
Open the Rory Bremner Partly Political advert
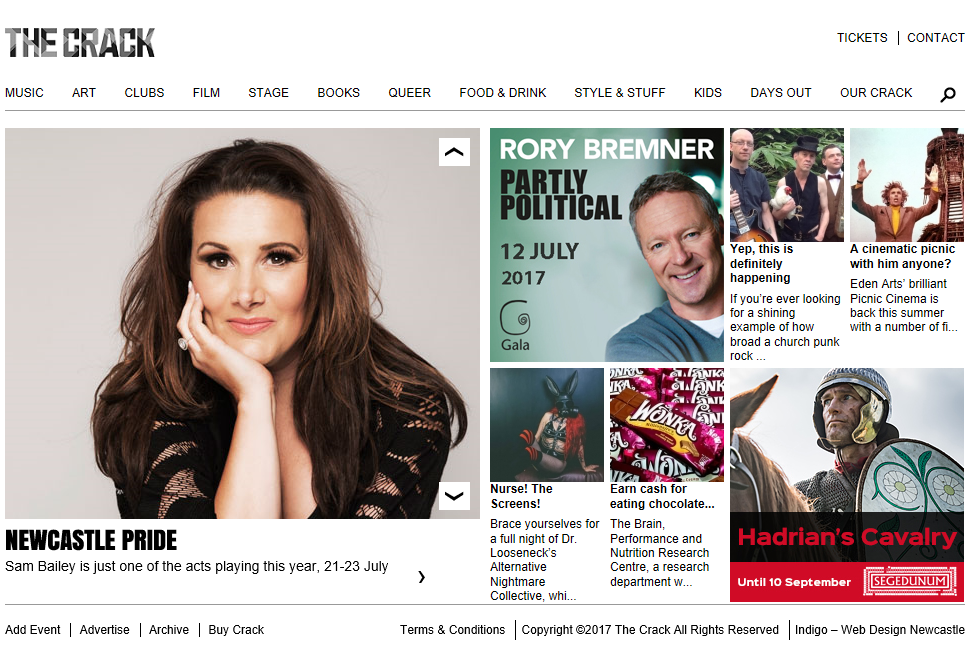tap(607, 245)
